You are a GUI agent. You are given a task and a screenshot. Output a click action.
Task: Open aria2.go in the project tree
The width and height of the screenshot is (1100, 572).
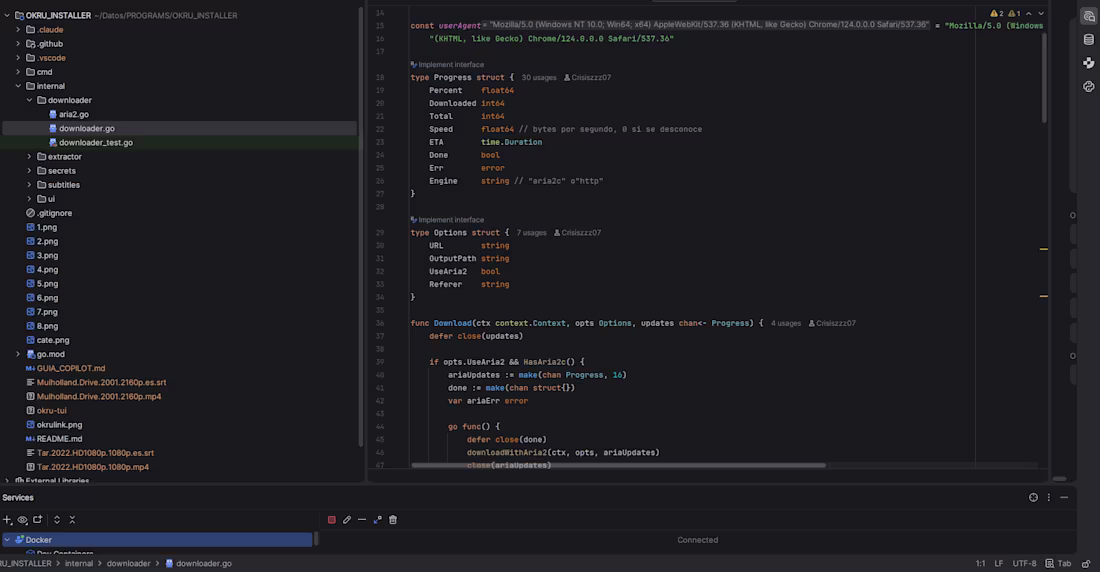pos(74,114)
